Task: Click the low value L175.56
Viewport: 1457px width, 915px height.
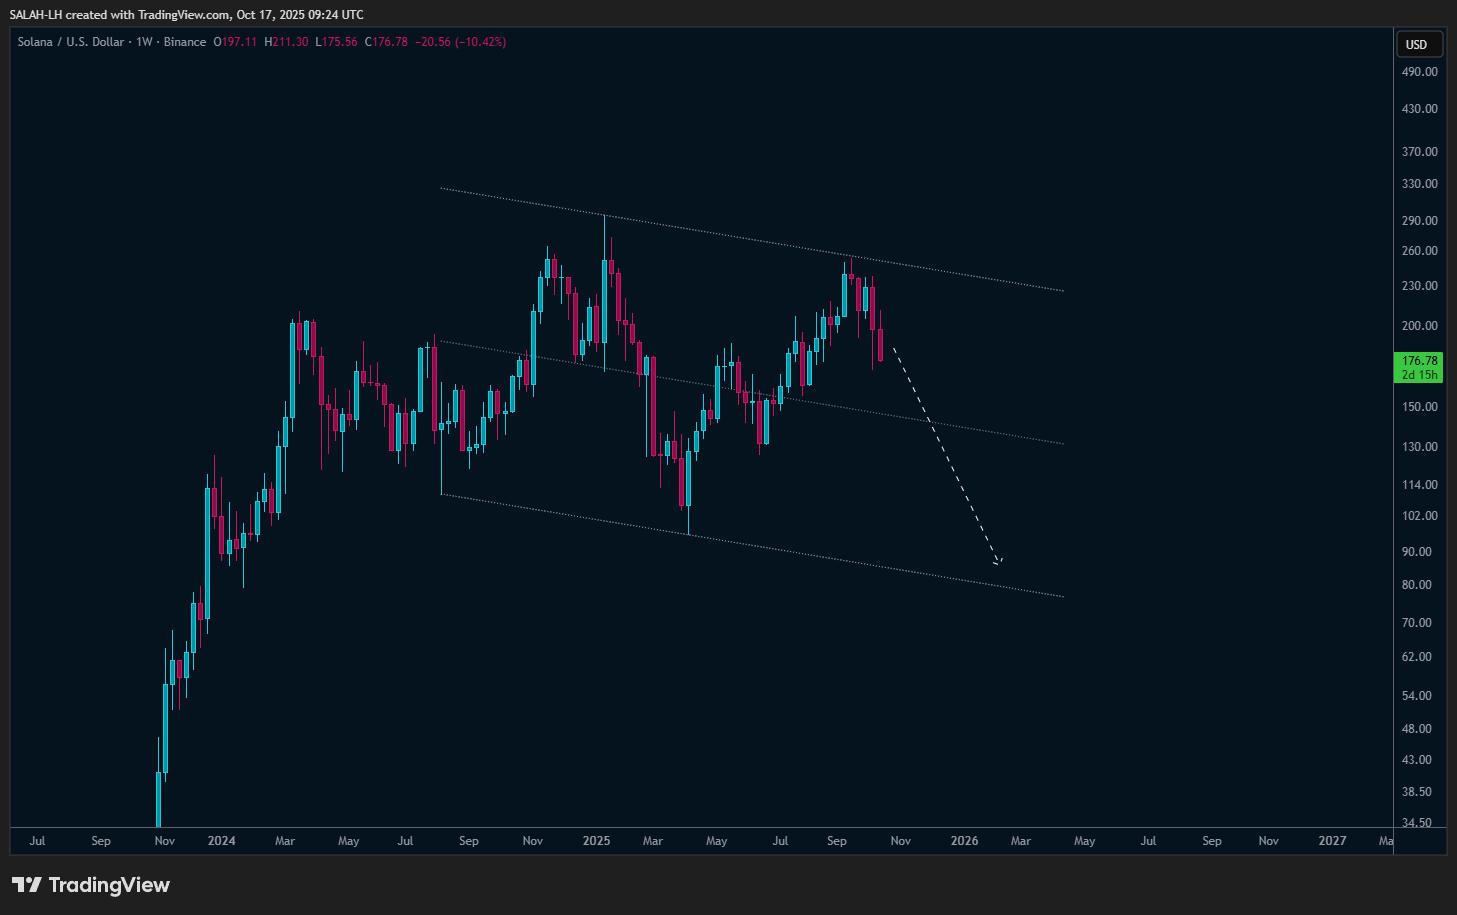Action: tap(336, 42)
